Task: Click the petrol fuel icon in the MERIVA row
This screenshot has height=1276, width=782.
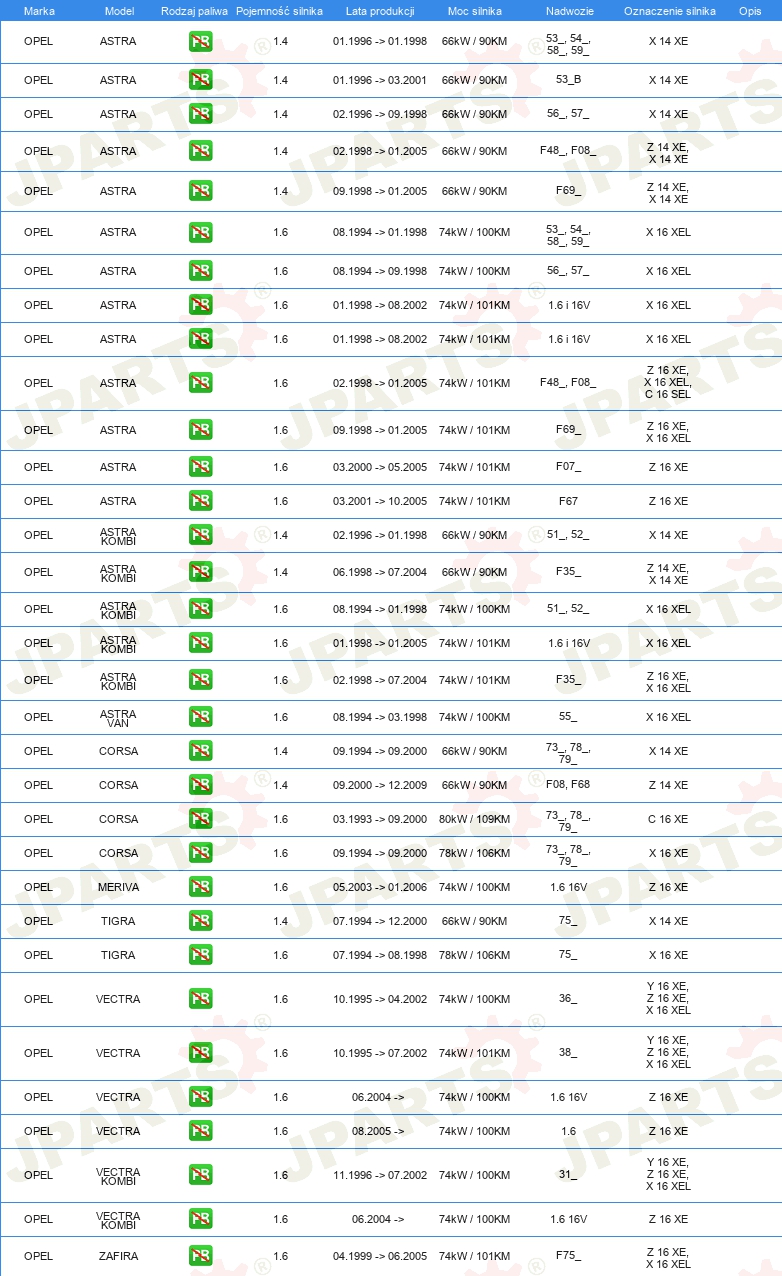Action: (200, 887)
